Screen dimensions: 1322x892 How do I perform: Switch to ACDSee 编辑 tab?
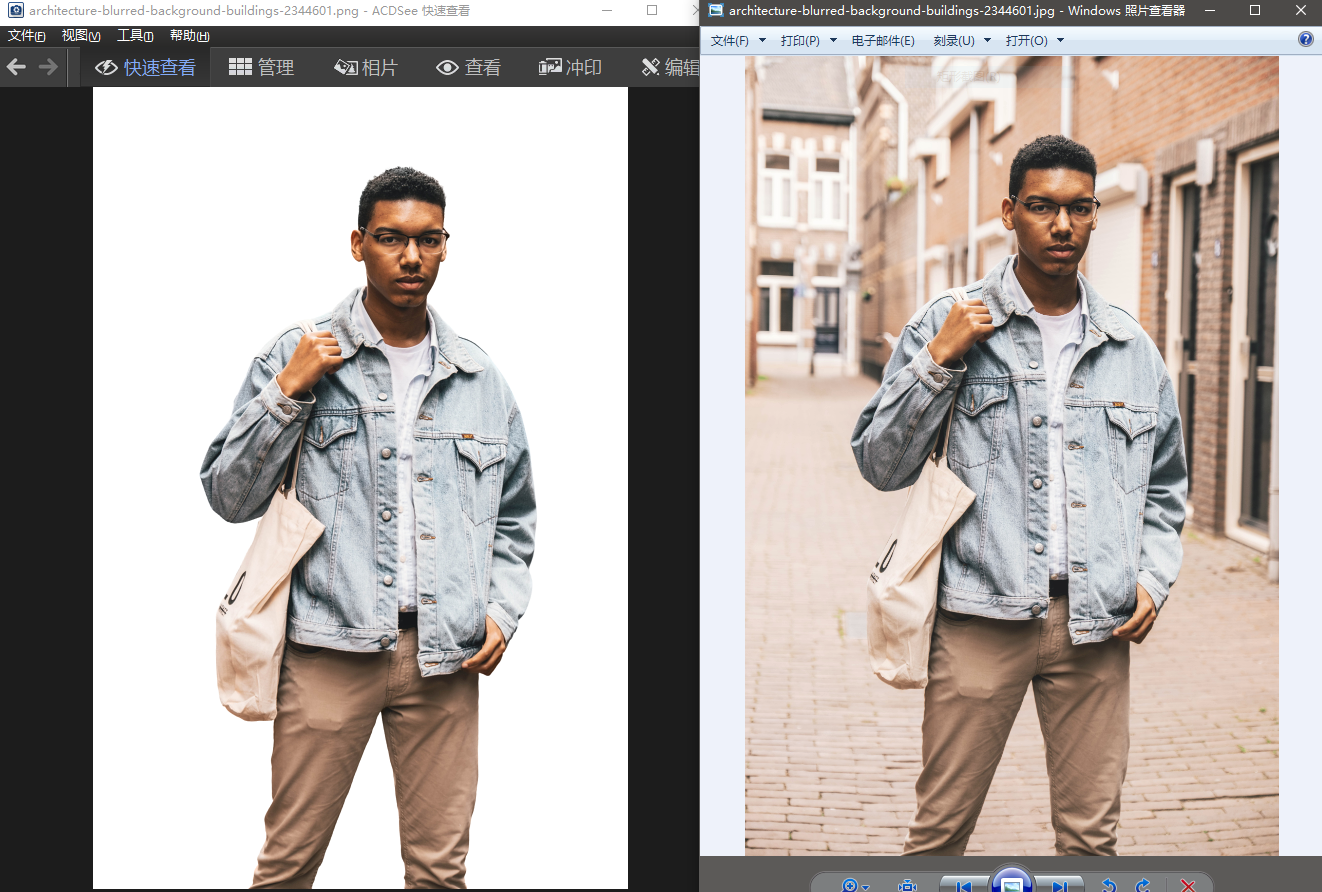pos(669,67)
